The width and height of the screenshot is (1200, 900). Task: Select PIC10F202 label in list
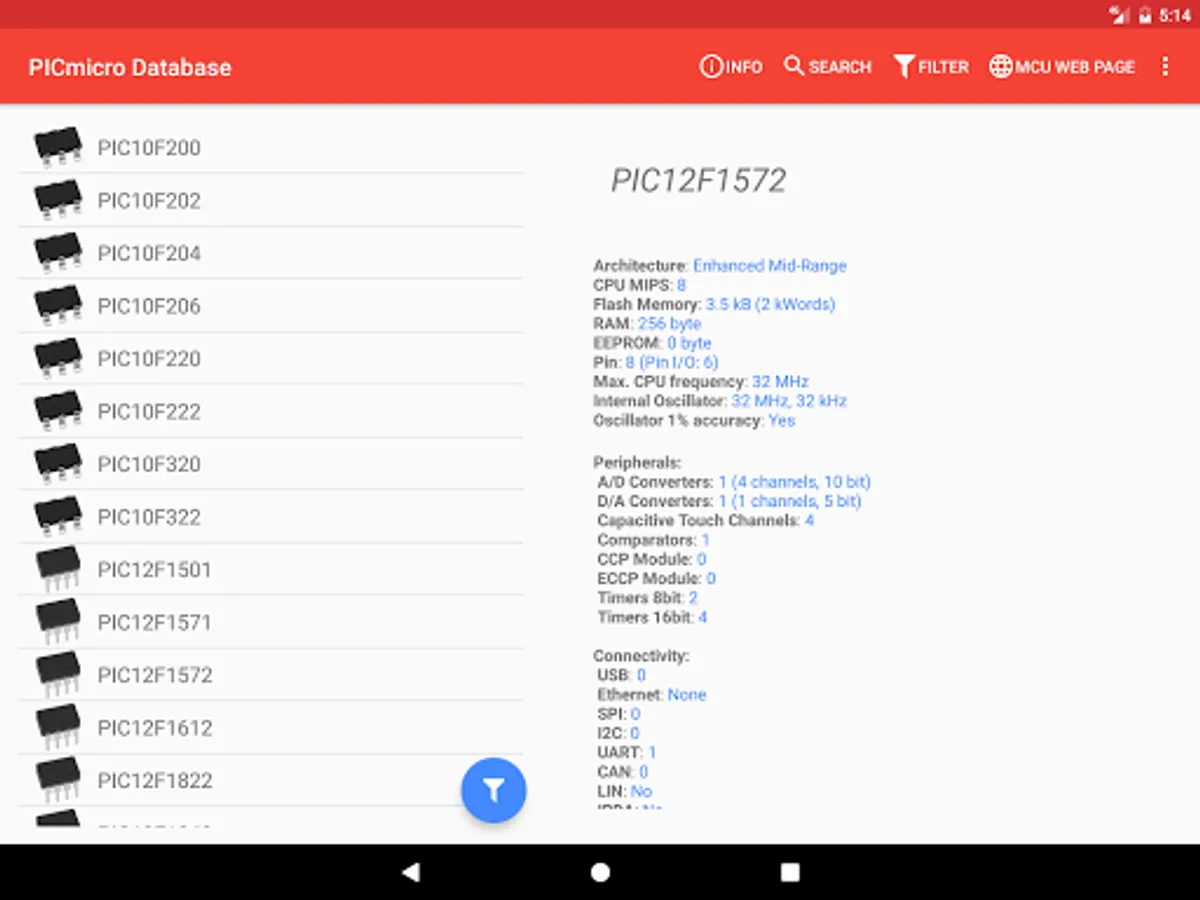(149, 201)
